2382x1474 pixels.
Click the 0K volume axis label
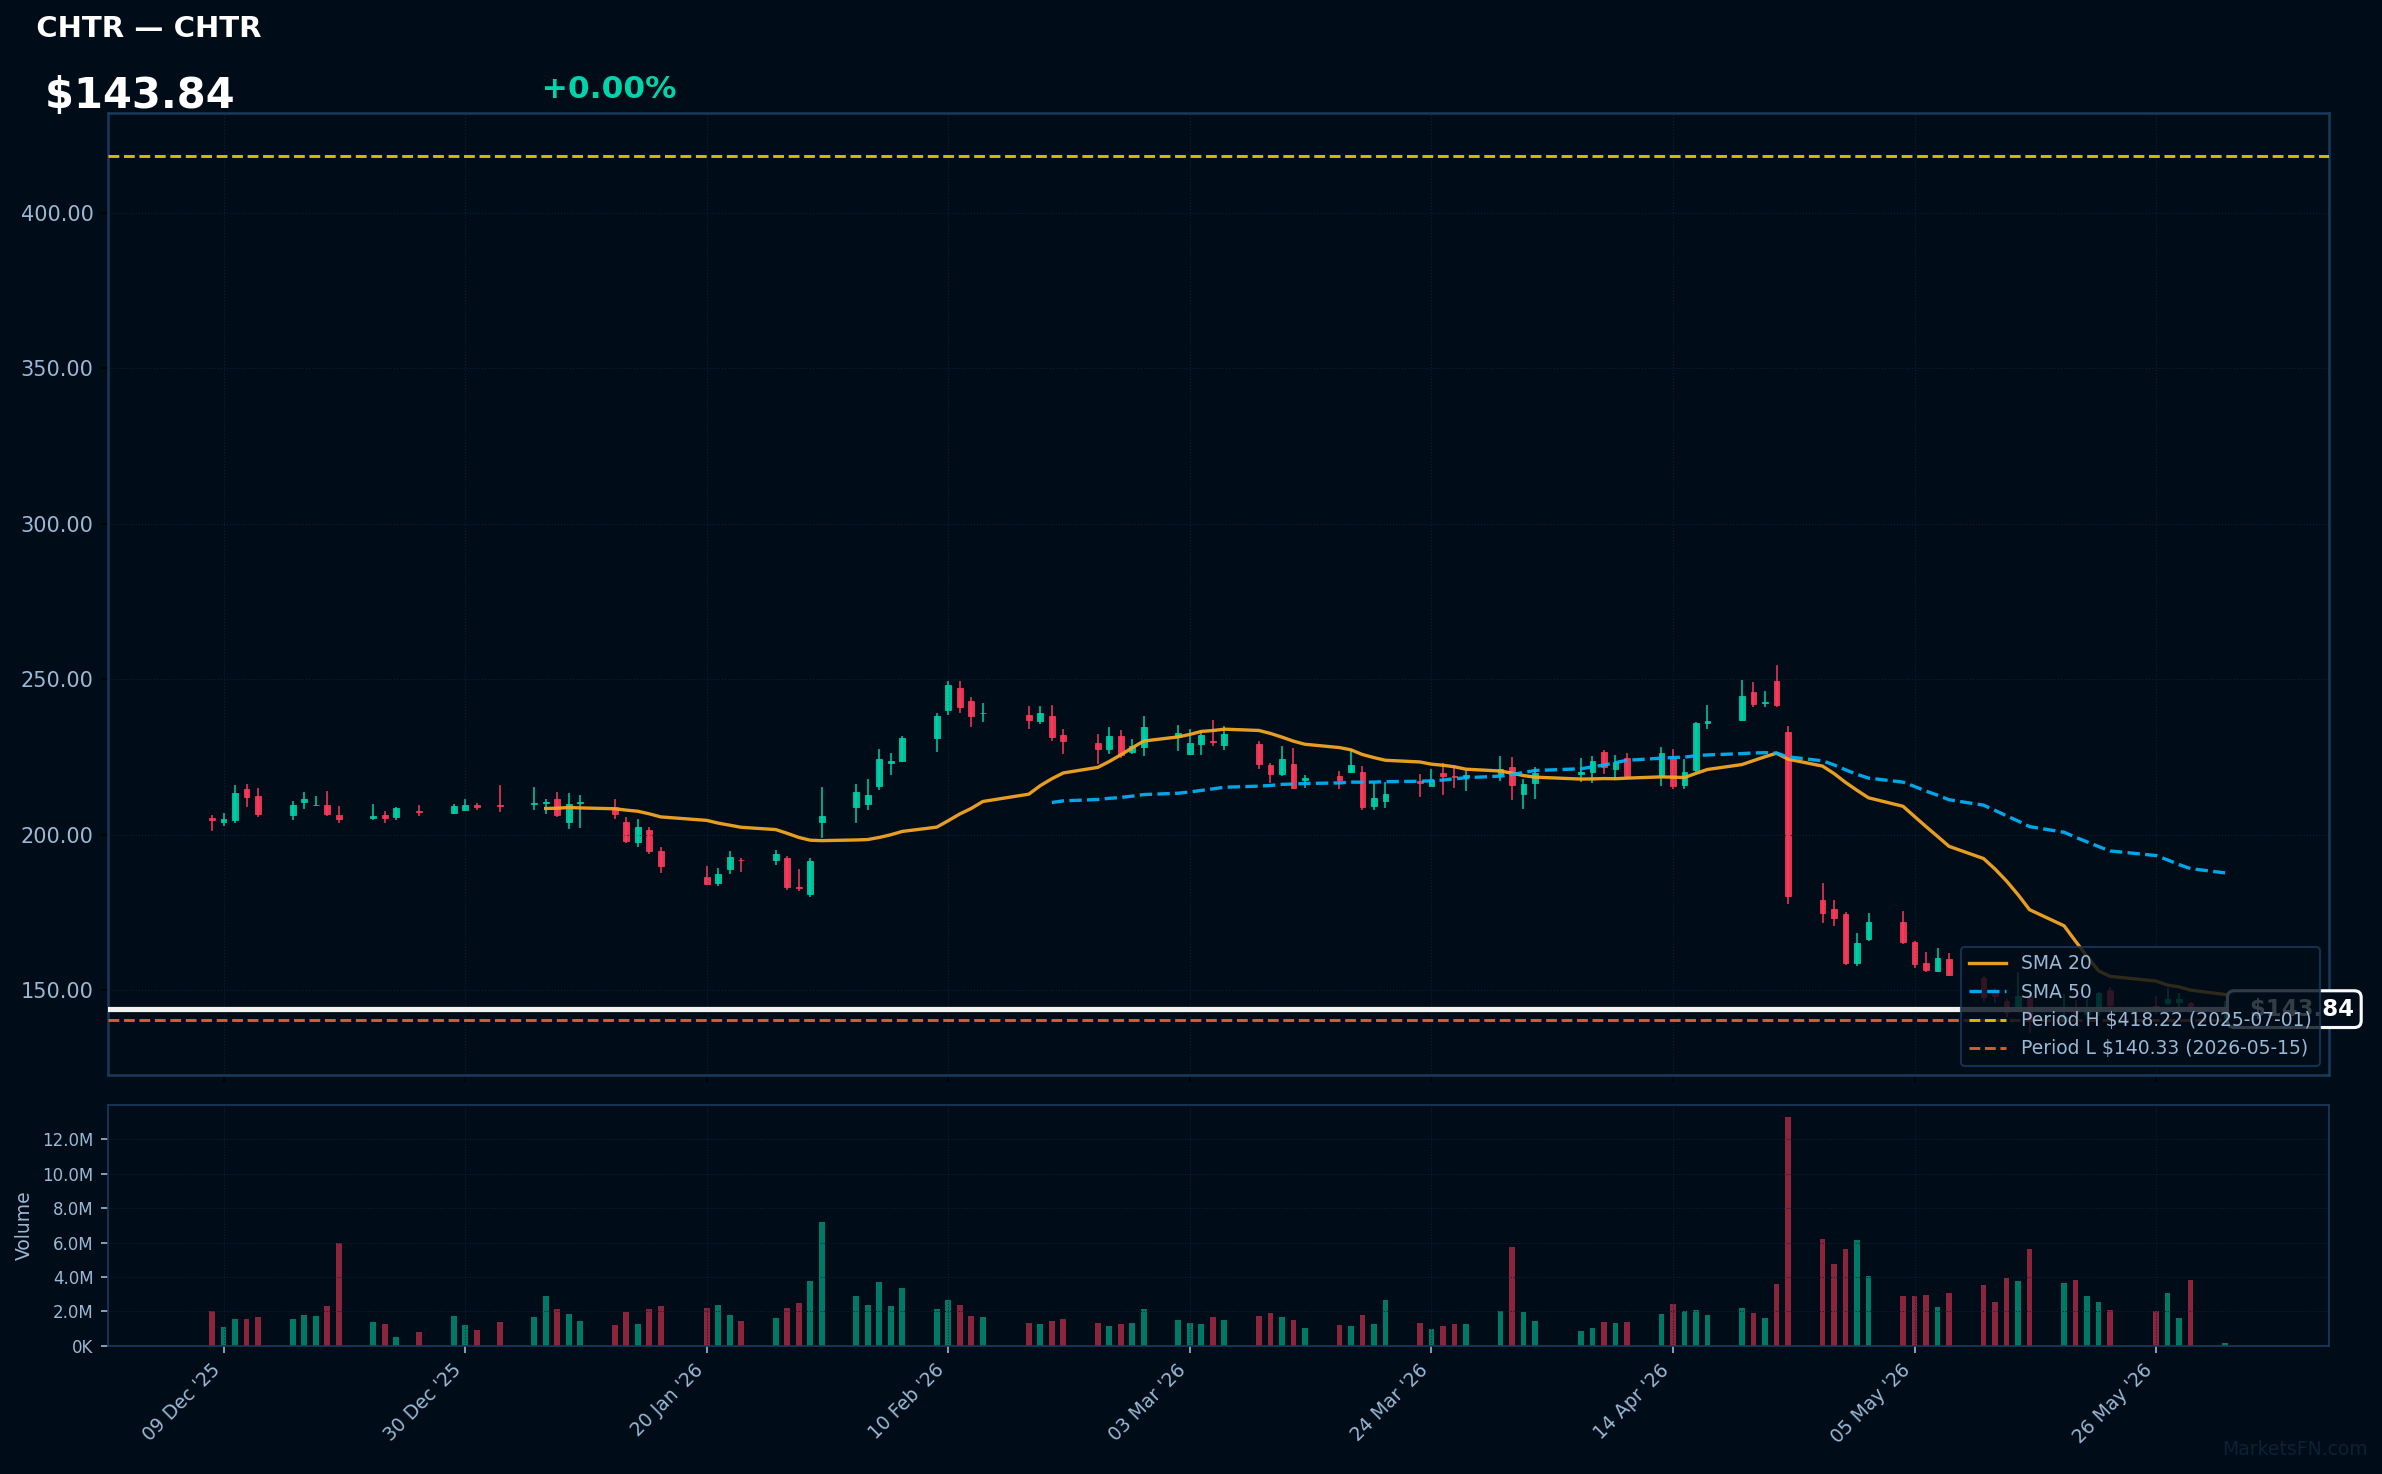pos(82,1347)
